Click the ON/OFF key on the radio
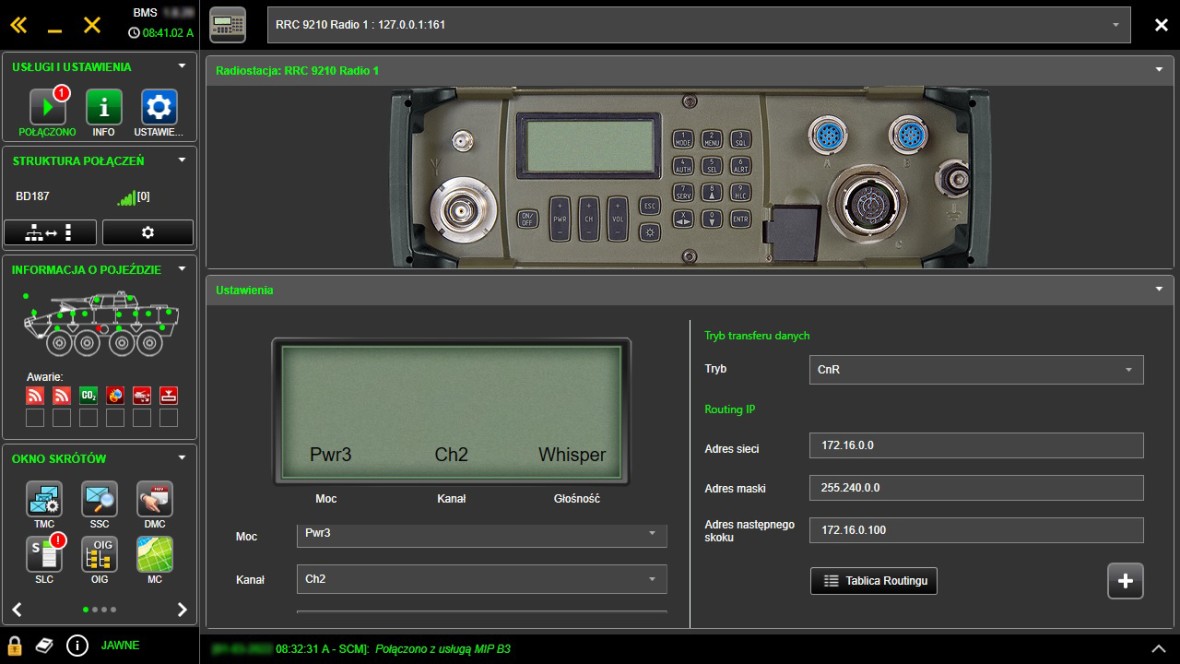 528,219
